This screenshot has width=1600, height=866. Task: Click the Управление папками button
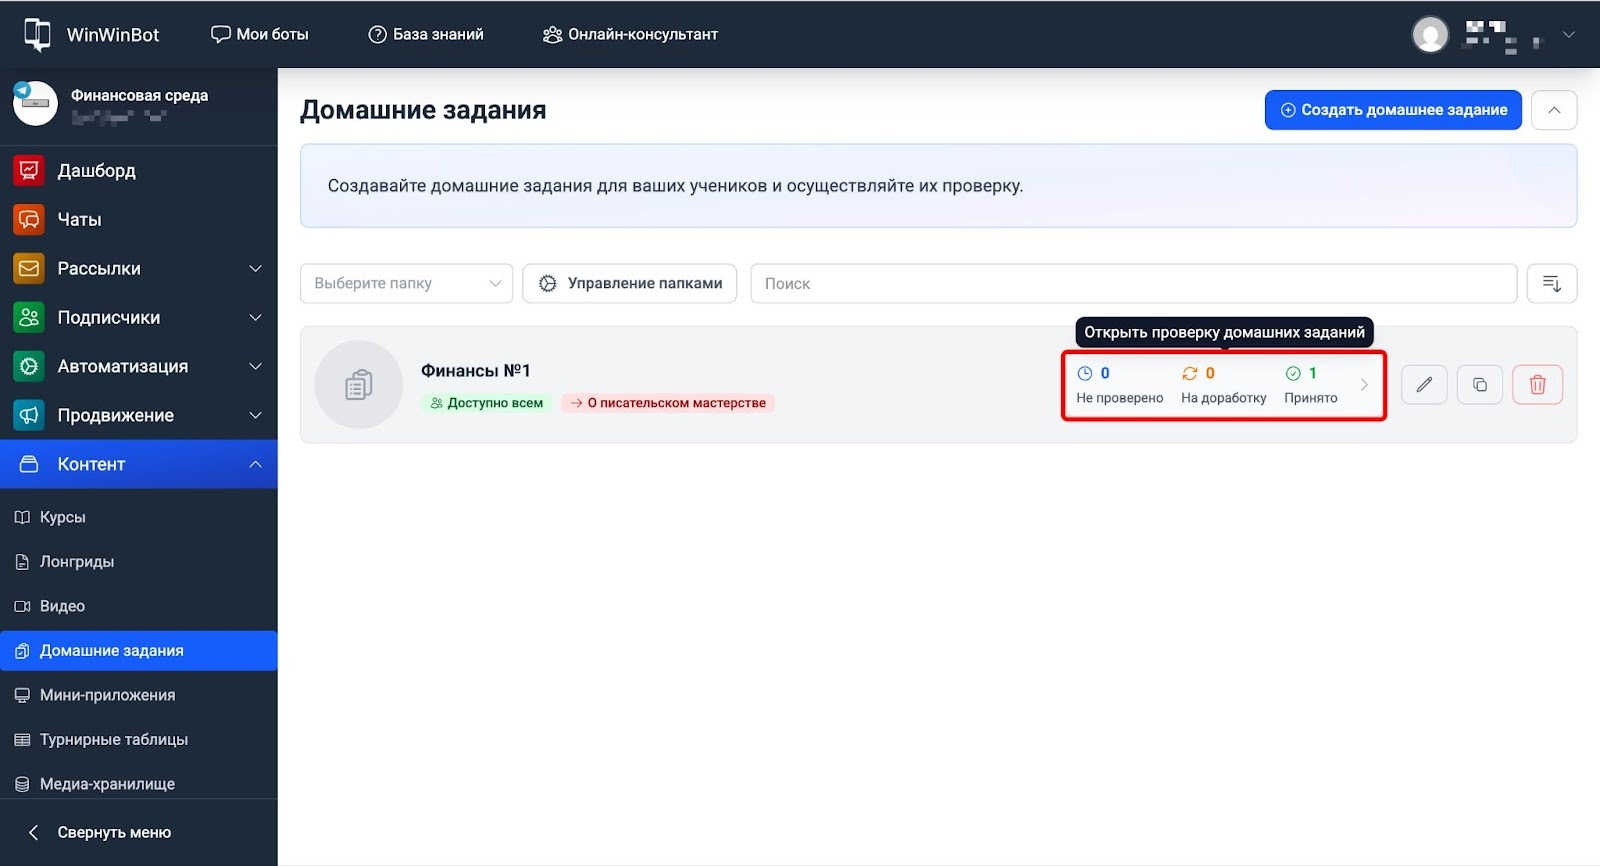tap(629, 284)
